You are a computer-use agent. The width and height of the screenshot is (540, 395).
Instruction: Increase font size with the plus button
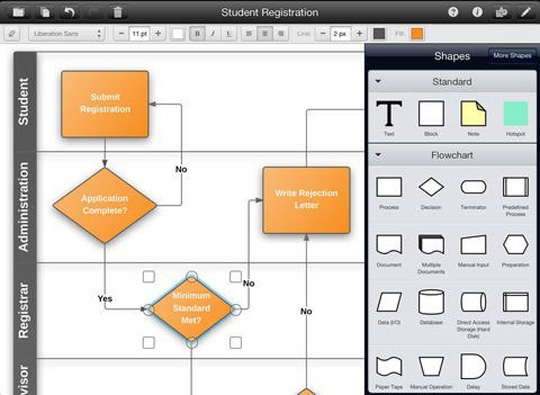coord(158,34)
